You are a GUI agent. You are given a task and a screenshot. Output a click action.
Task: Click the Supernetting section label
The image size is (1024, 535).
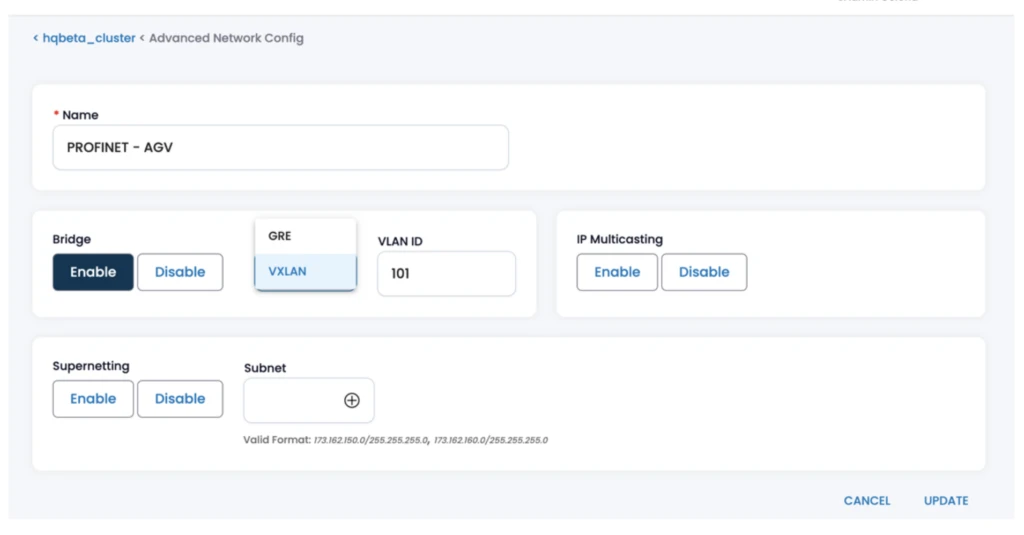point(91,367)
